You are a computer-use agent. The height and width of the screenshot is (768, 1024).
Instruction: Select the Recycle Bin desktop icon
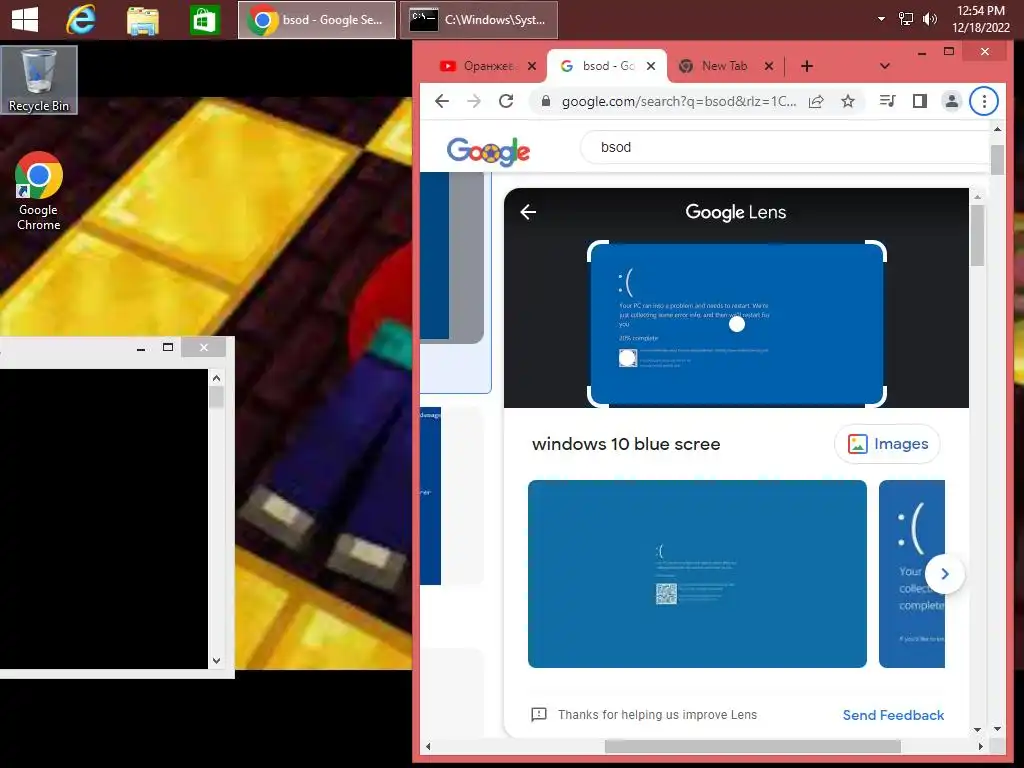pyautogui.click(x=39, y=80)
